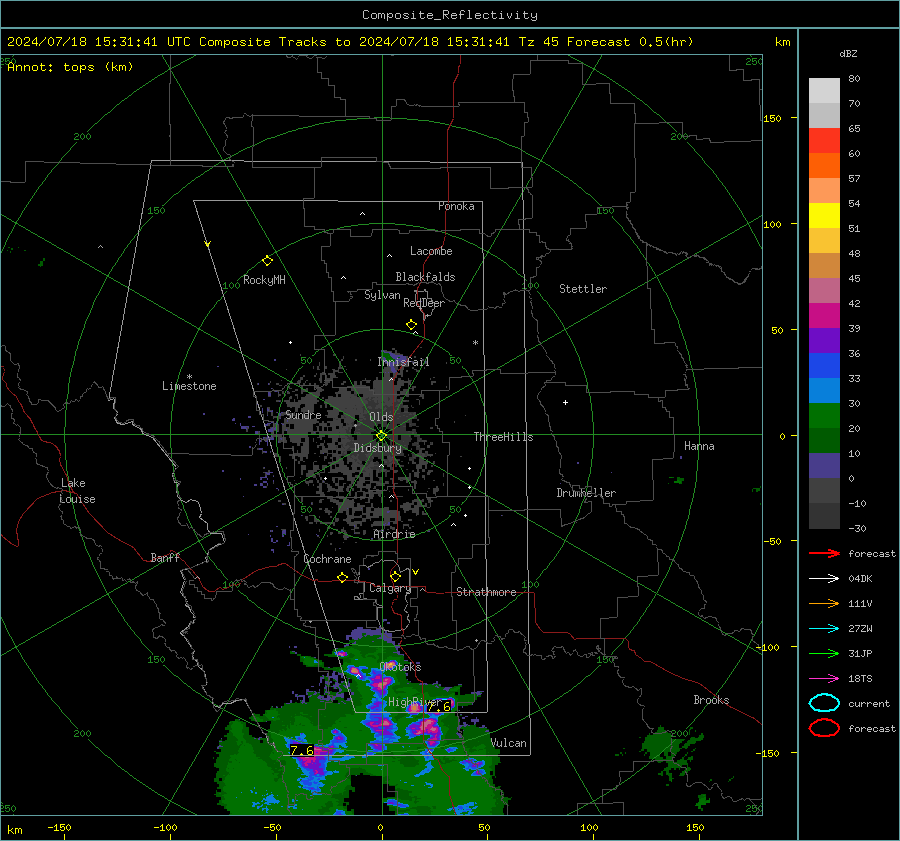
Task: Select the yellow diamond marker above Calgary
Action: pyautogui.click(x=395, y=576)
